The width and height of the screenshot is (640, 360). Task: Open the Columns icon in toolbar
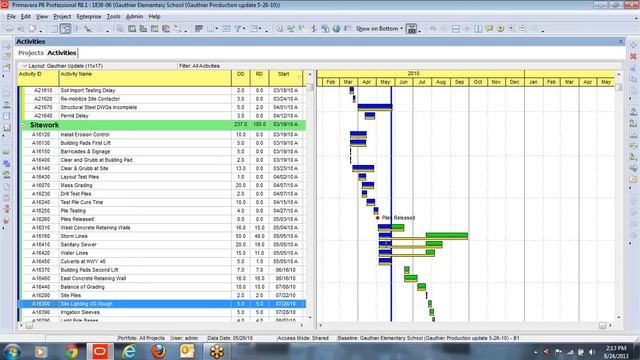210,29
